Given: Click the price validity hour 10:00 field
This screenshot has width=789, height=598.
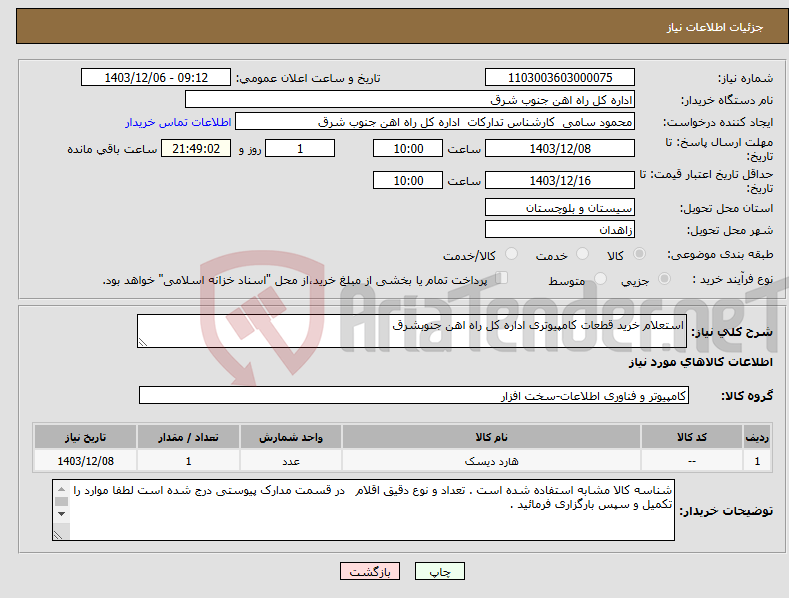Looking at the screenshot, I should pos(408,180).
